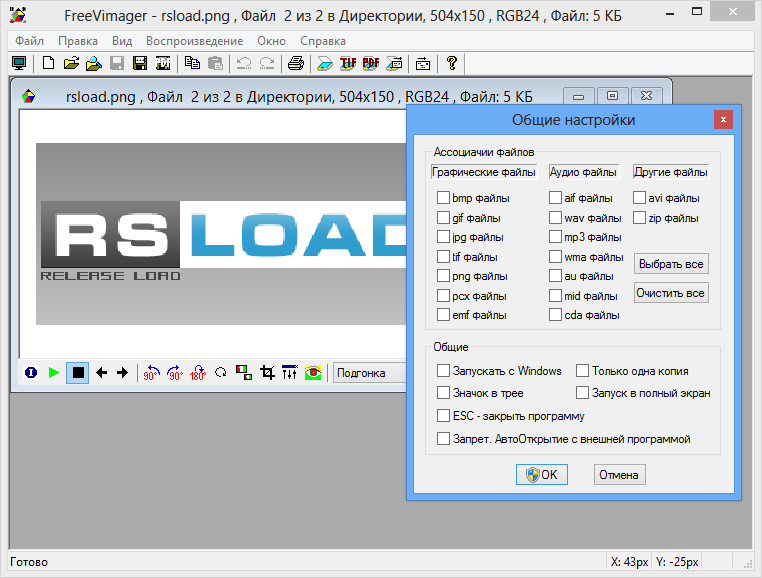Enable zip файлы association
Viewport: 762px width, 578px height.
click(640, 217)
